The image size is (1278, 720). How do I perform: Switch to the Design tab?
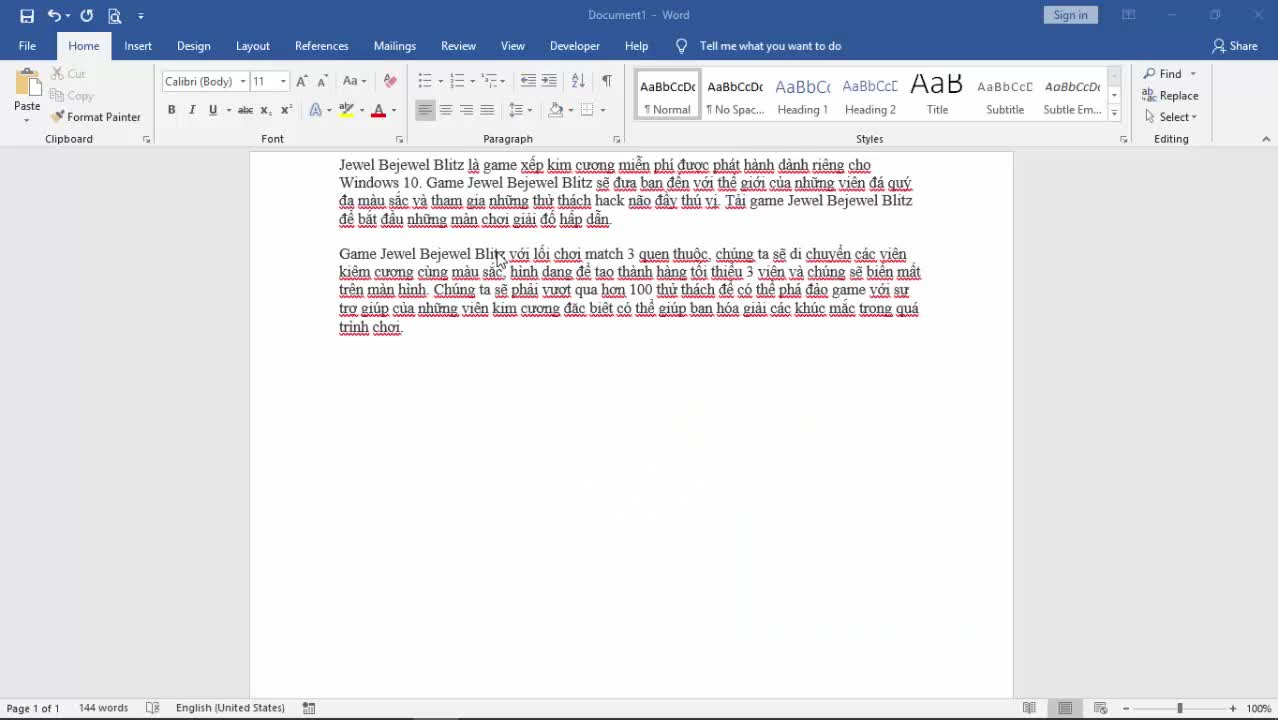click(x=193, y=46)
